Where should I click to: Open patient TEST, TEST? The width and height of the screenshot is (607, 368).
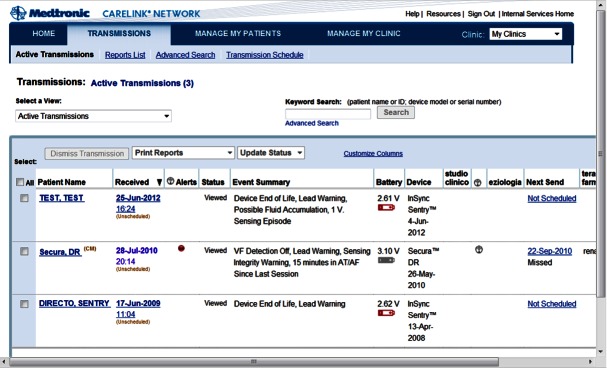click(62, 198)
